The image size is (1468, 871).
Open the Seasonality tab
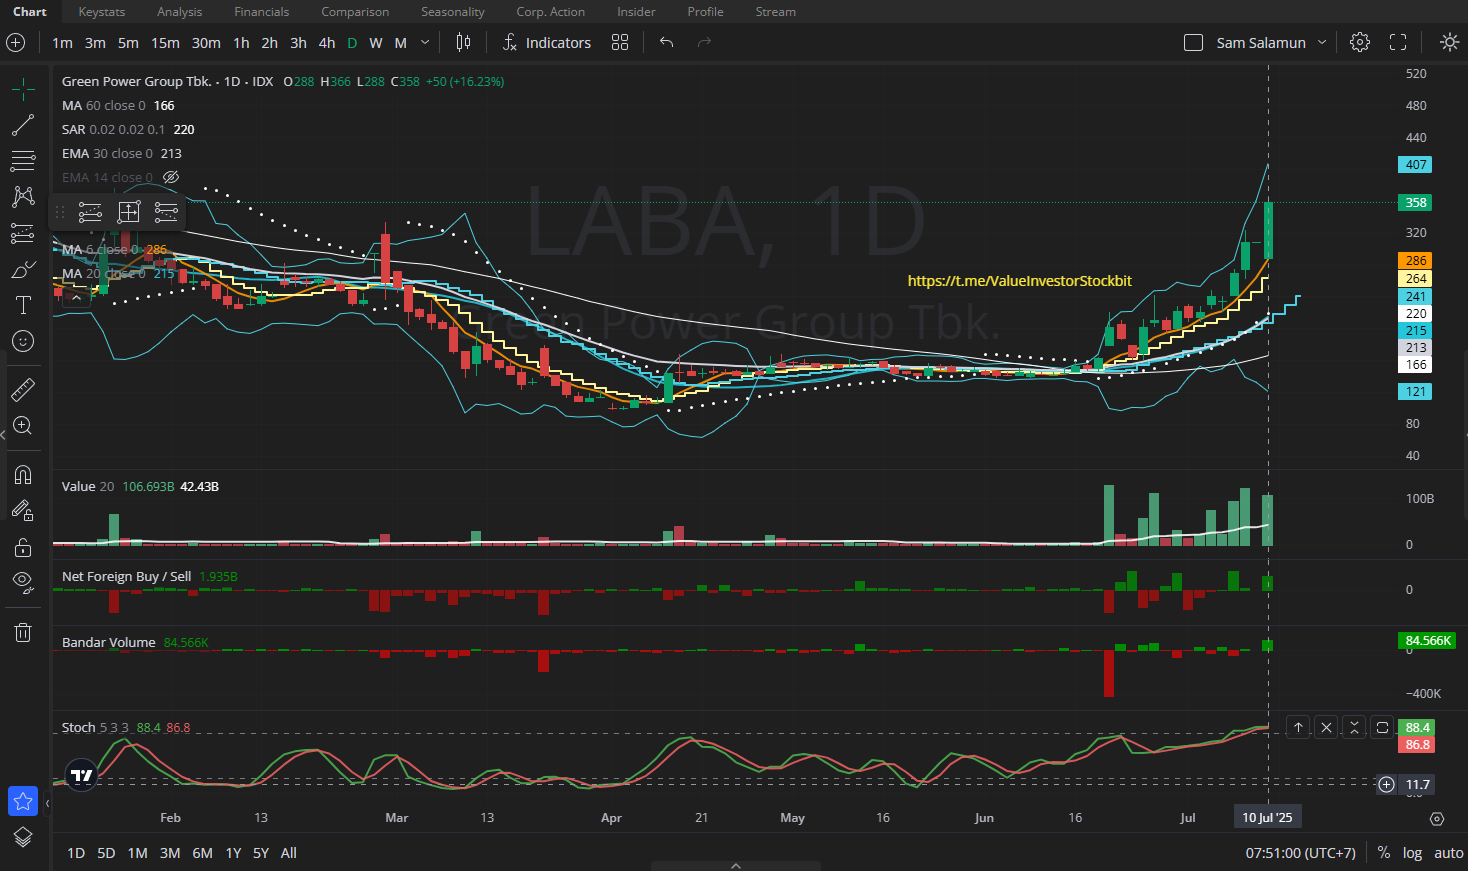point(452,12)
